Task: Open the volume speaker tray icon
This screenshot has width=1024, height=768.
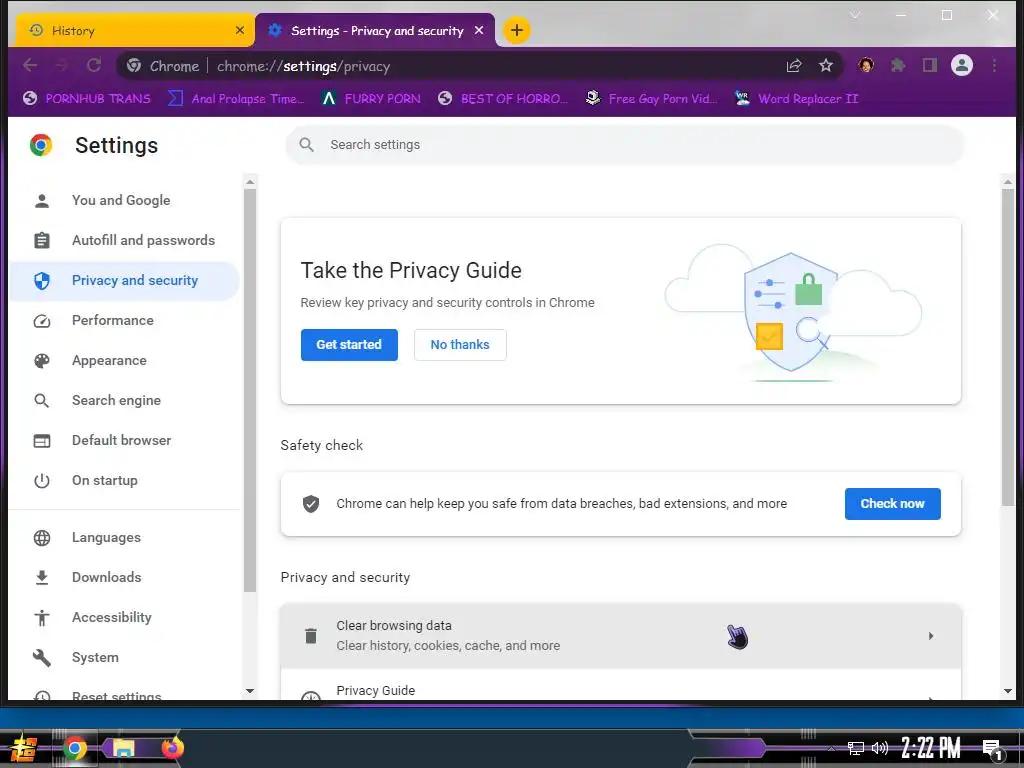Action: (x=880, y=748)
